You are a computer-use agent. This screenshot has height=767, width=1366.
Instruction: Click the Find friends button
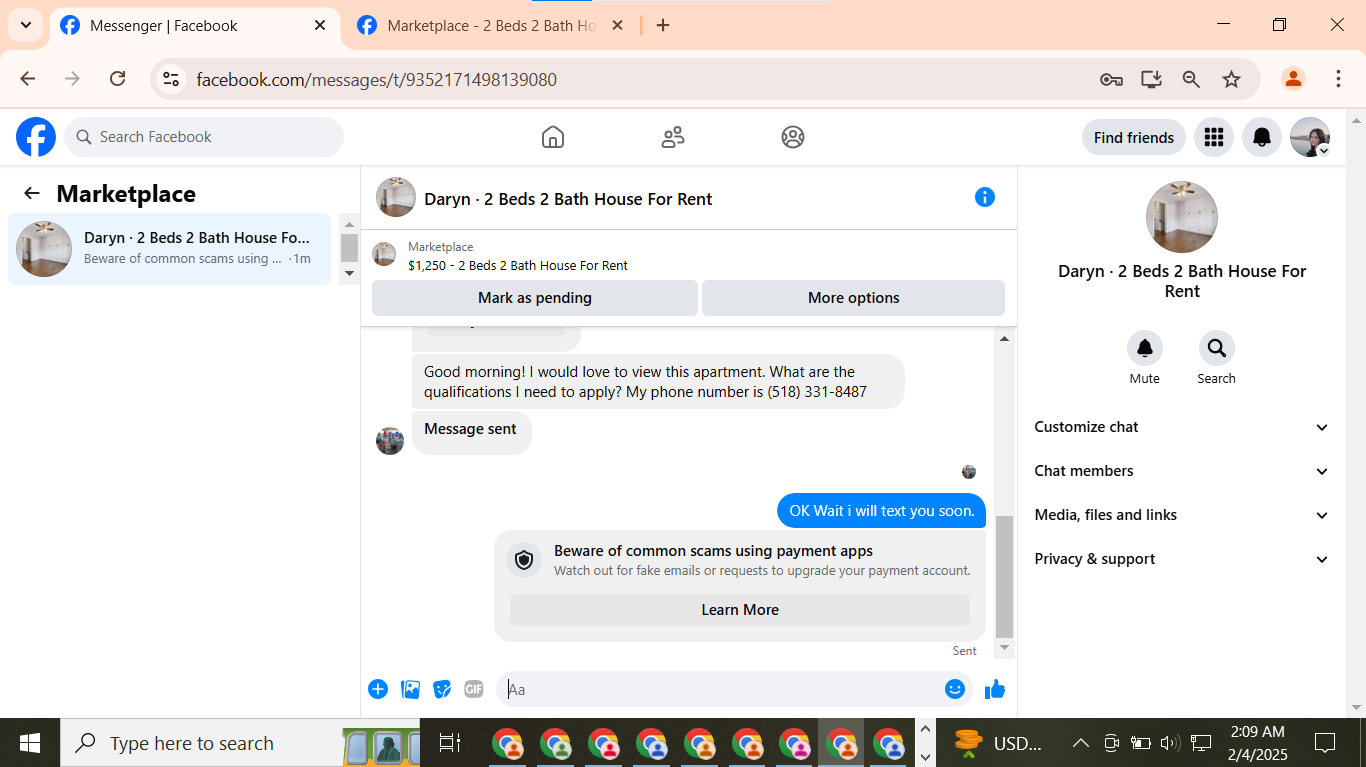tap(1134, 137)
